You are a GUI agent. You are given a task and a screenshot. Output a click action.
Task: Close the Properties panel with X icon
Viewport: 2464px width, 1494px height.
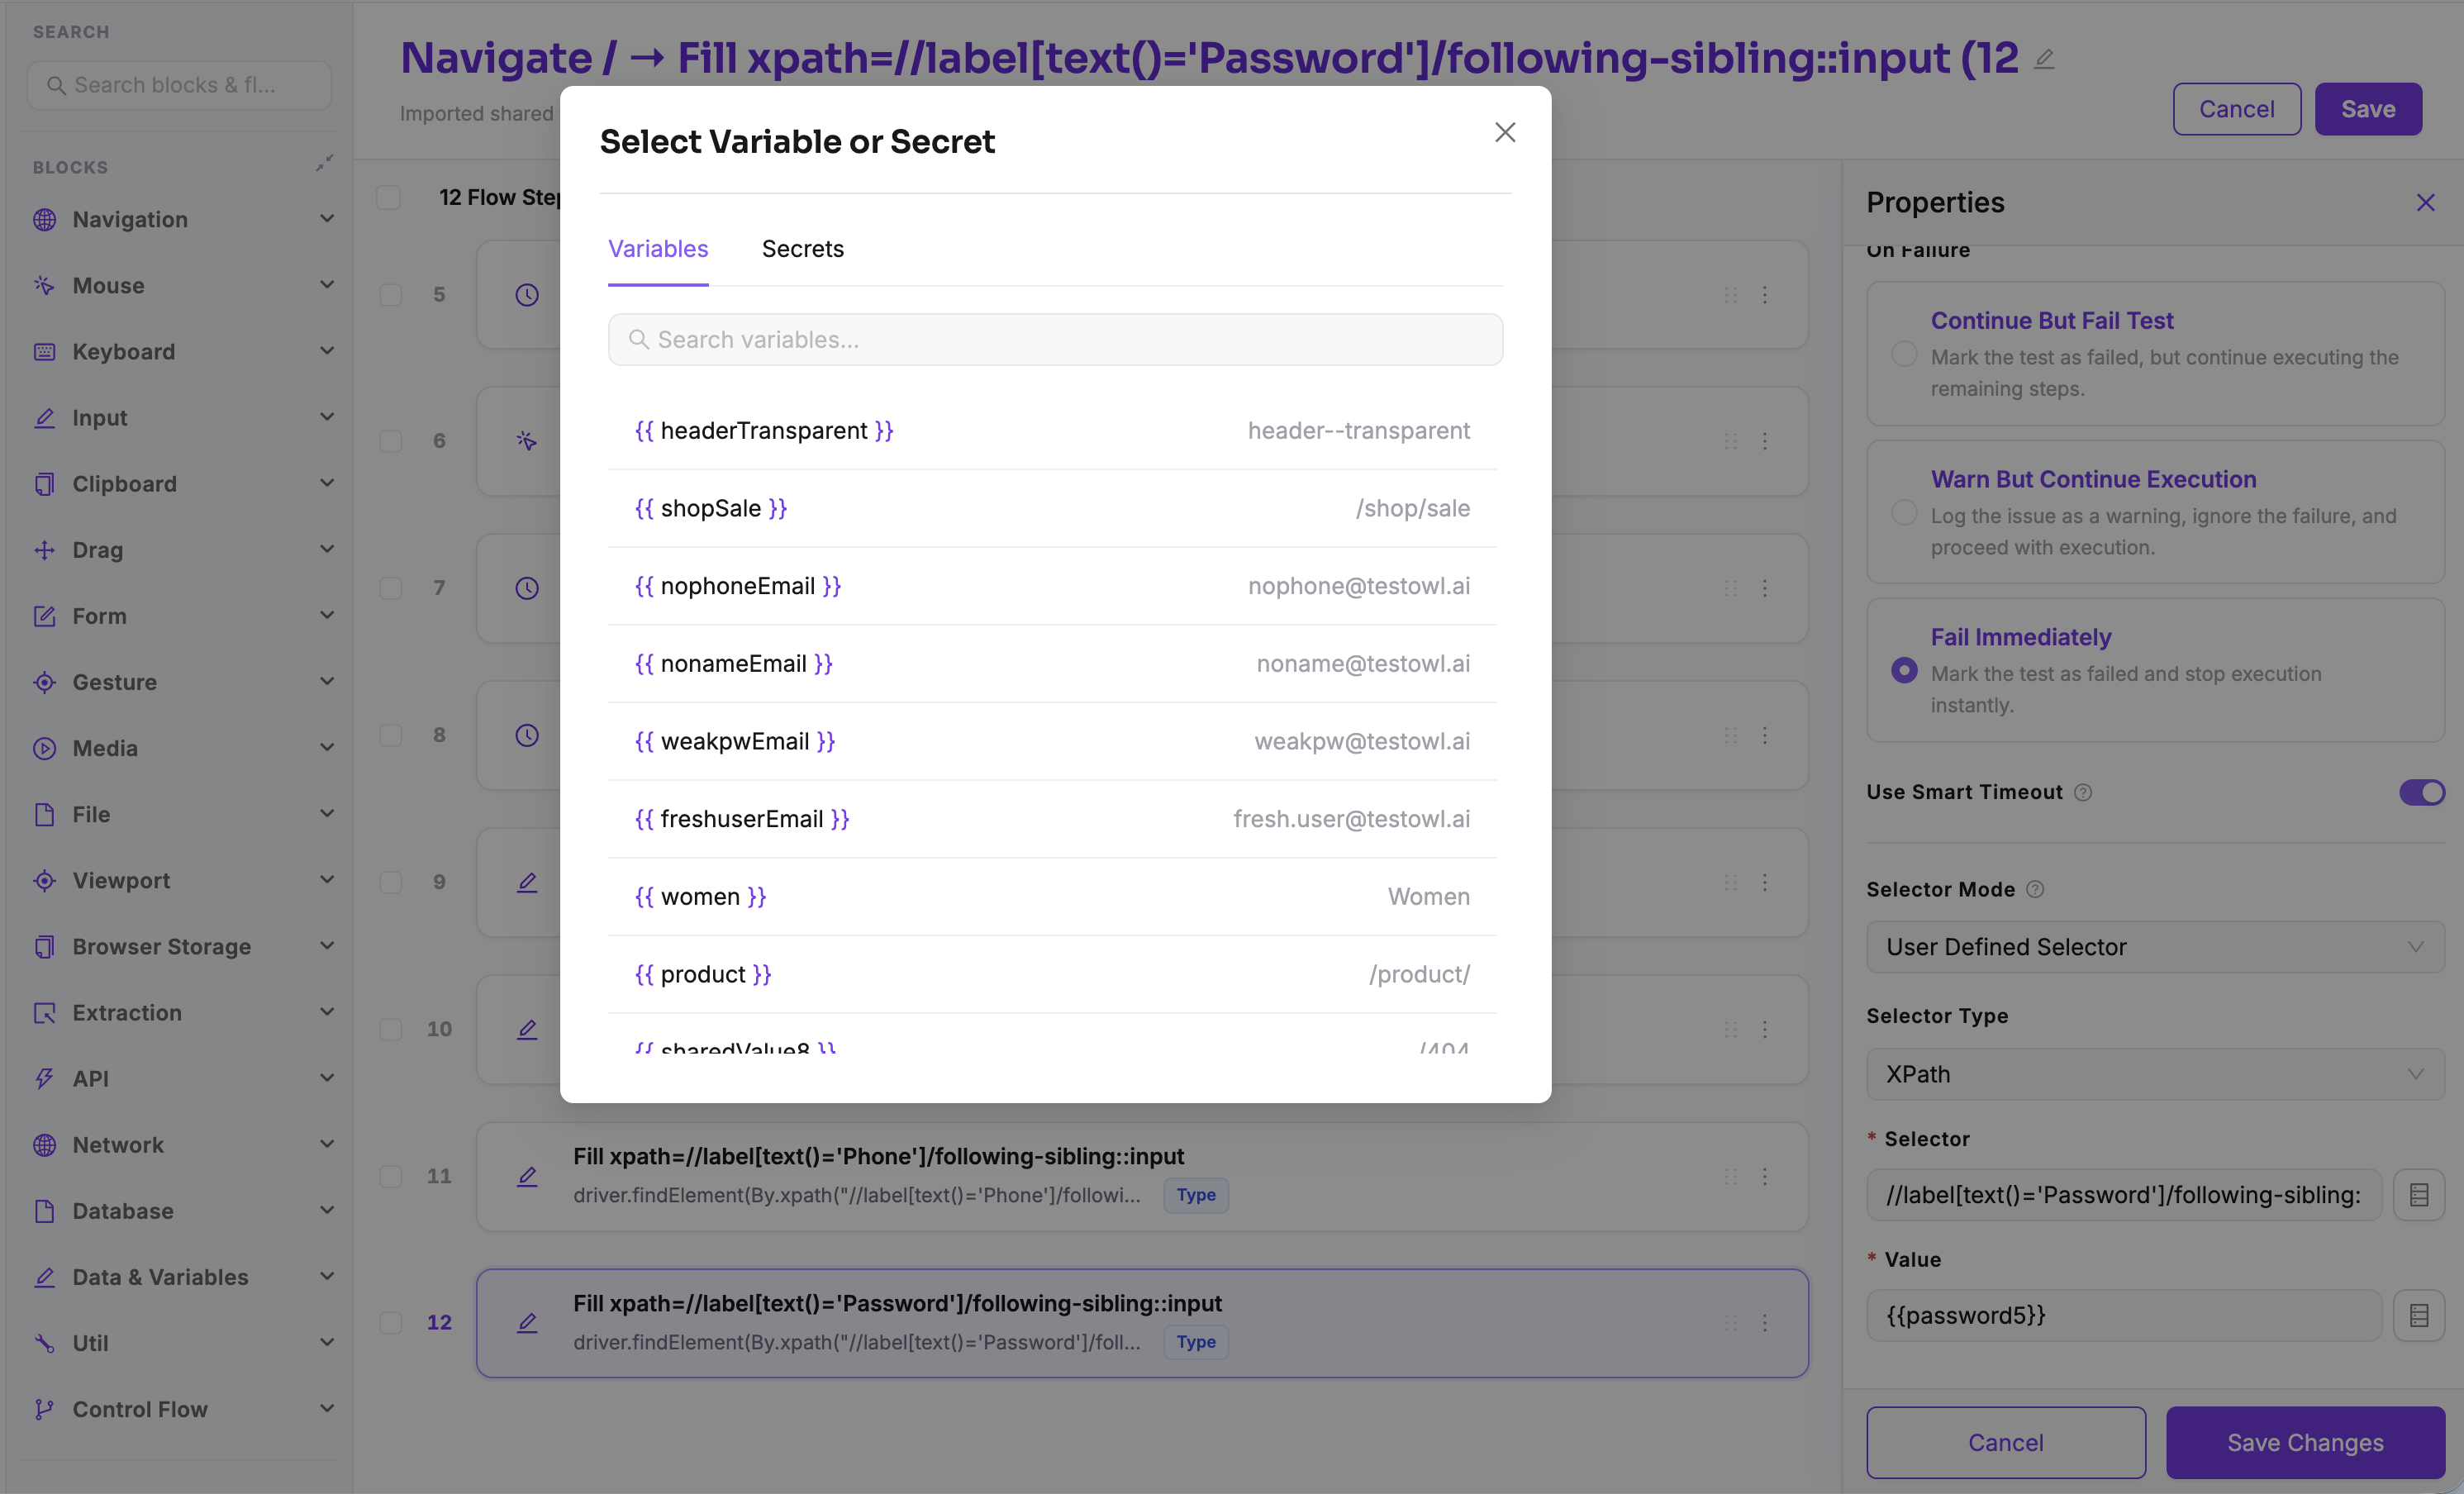tap(2425, 203)
